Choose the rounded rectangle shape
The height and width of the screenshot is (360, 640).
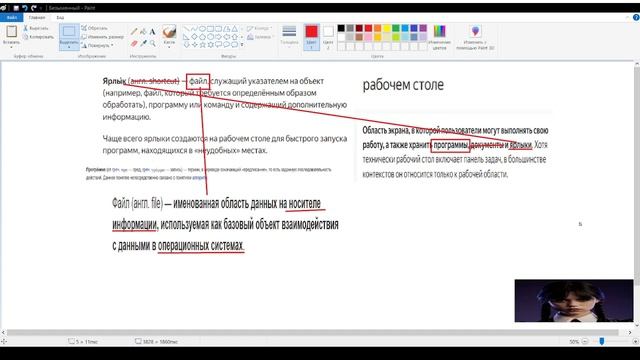218,29
